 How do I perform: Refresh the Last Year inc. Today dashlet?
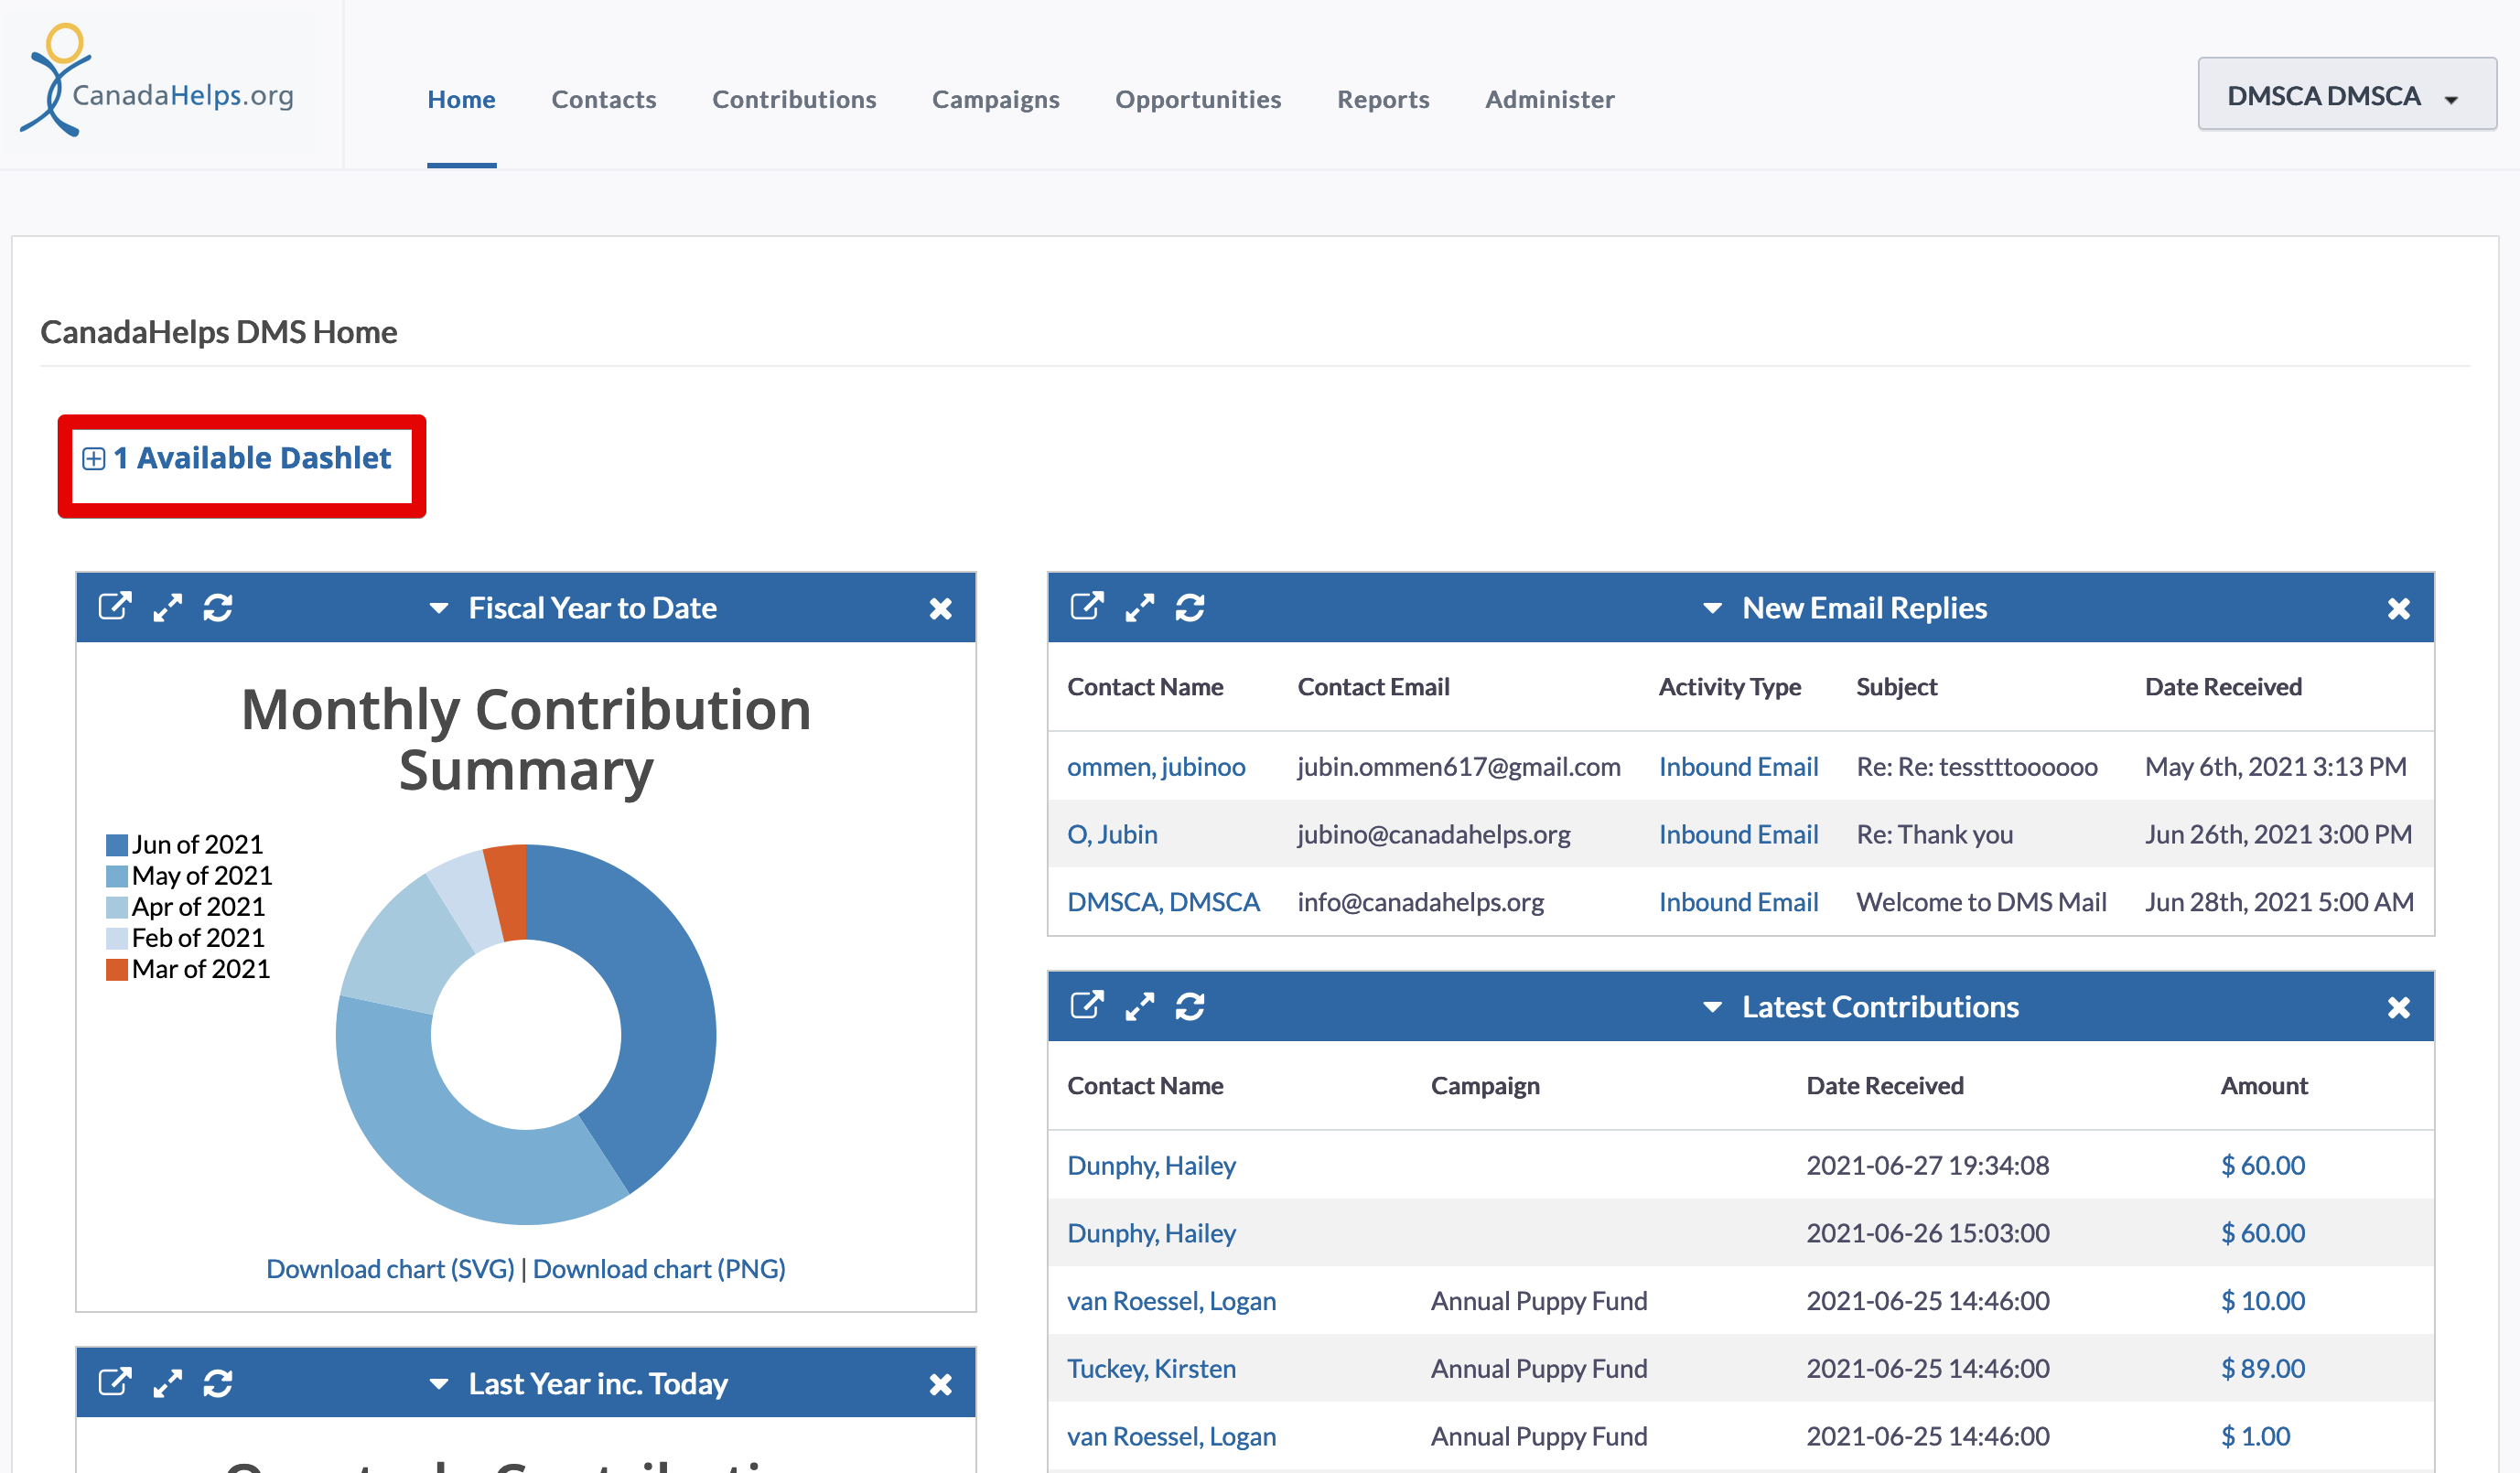pos(218,1383)
